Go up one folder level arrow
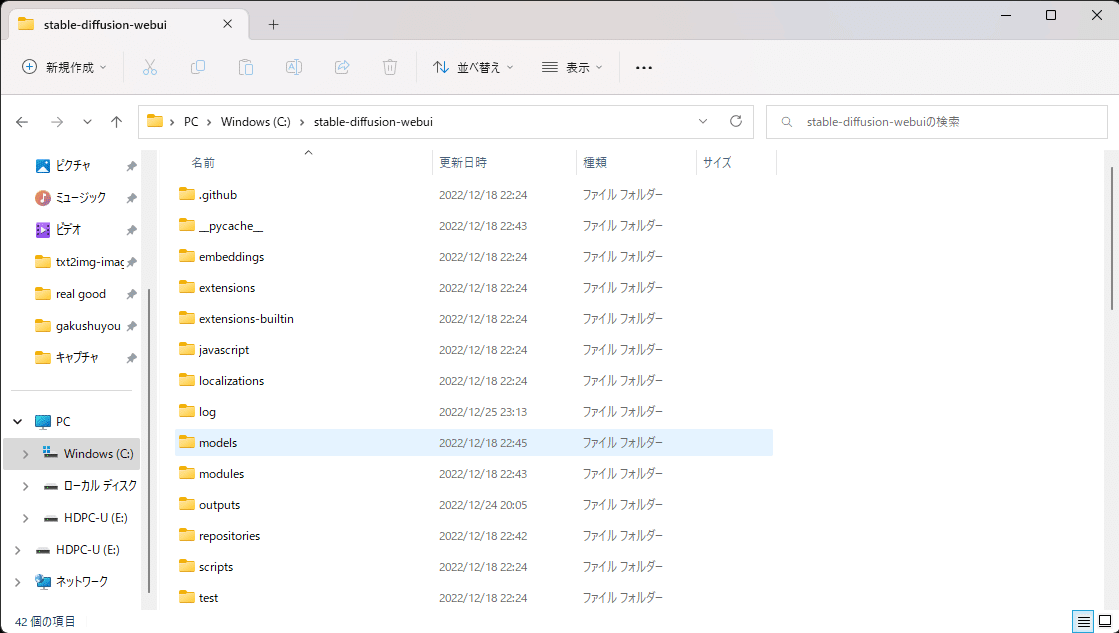The height and width of the screenshot is (633, 1119). point(116,122)
